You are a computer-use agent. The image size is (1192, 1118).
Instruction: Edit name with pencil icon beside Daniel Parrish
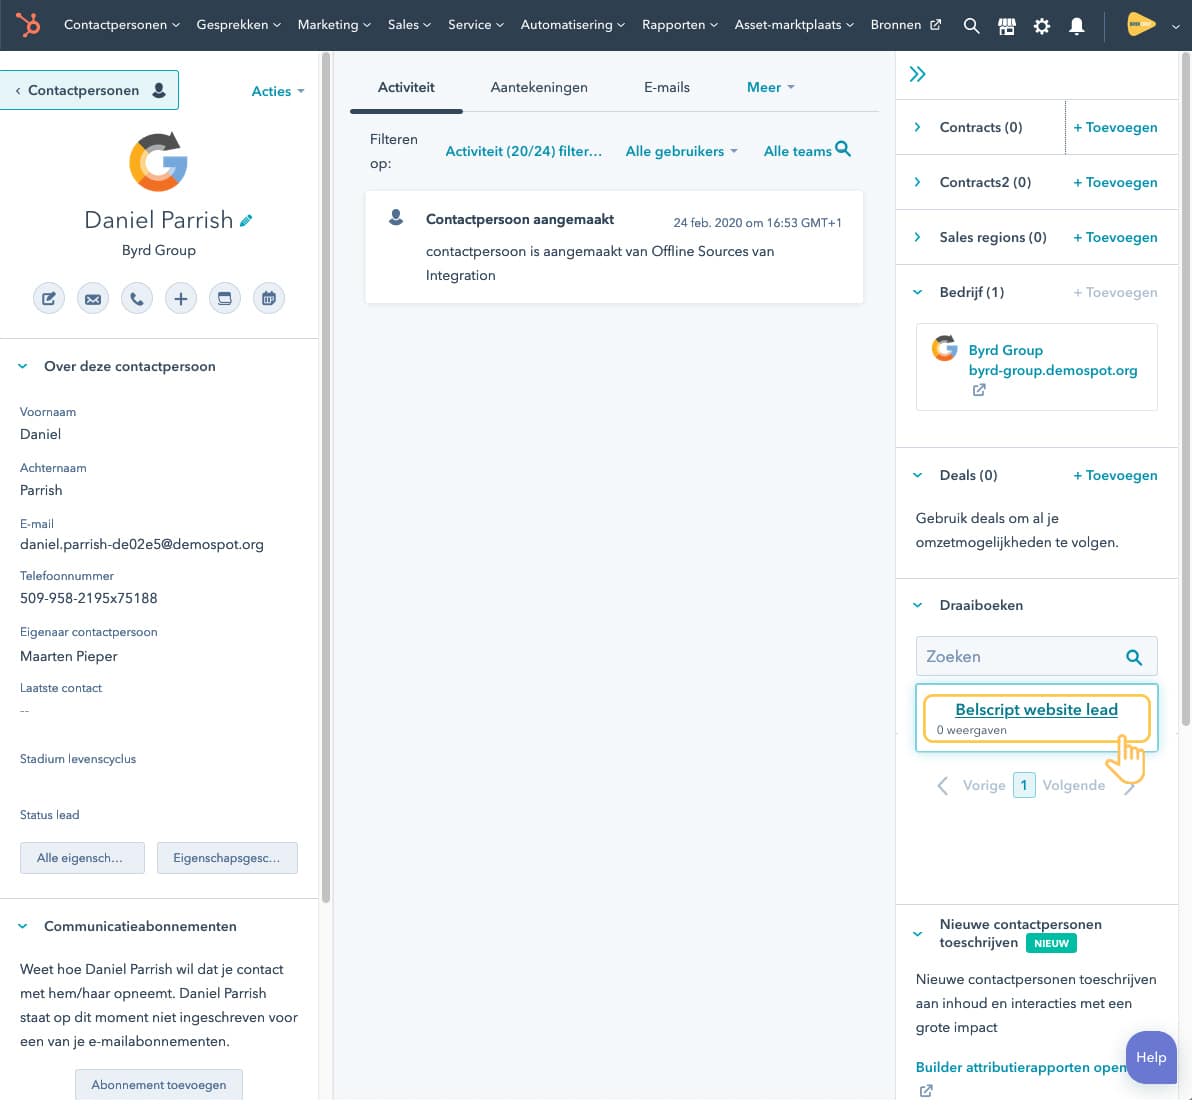coord(246,221)
